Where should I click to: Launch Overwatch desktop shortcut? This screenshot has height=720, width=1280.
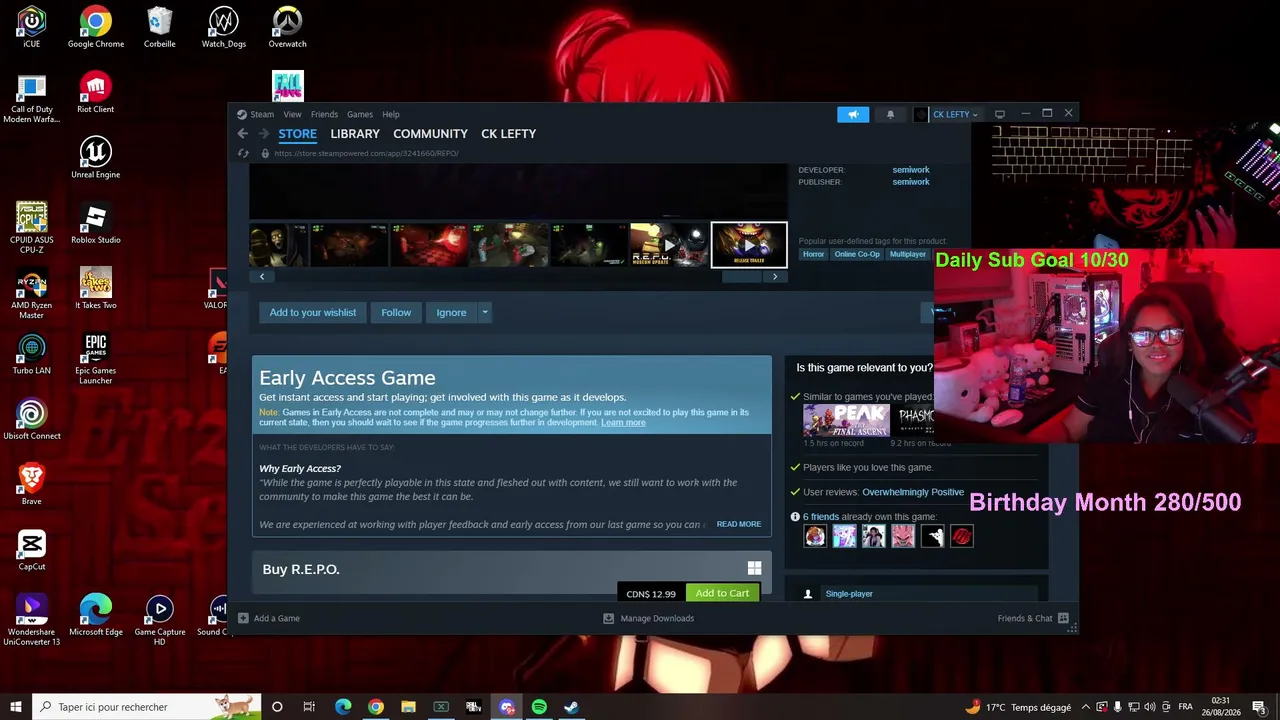pyautogui.click(x=288, y=27)
